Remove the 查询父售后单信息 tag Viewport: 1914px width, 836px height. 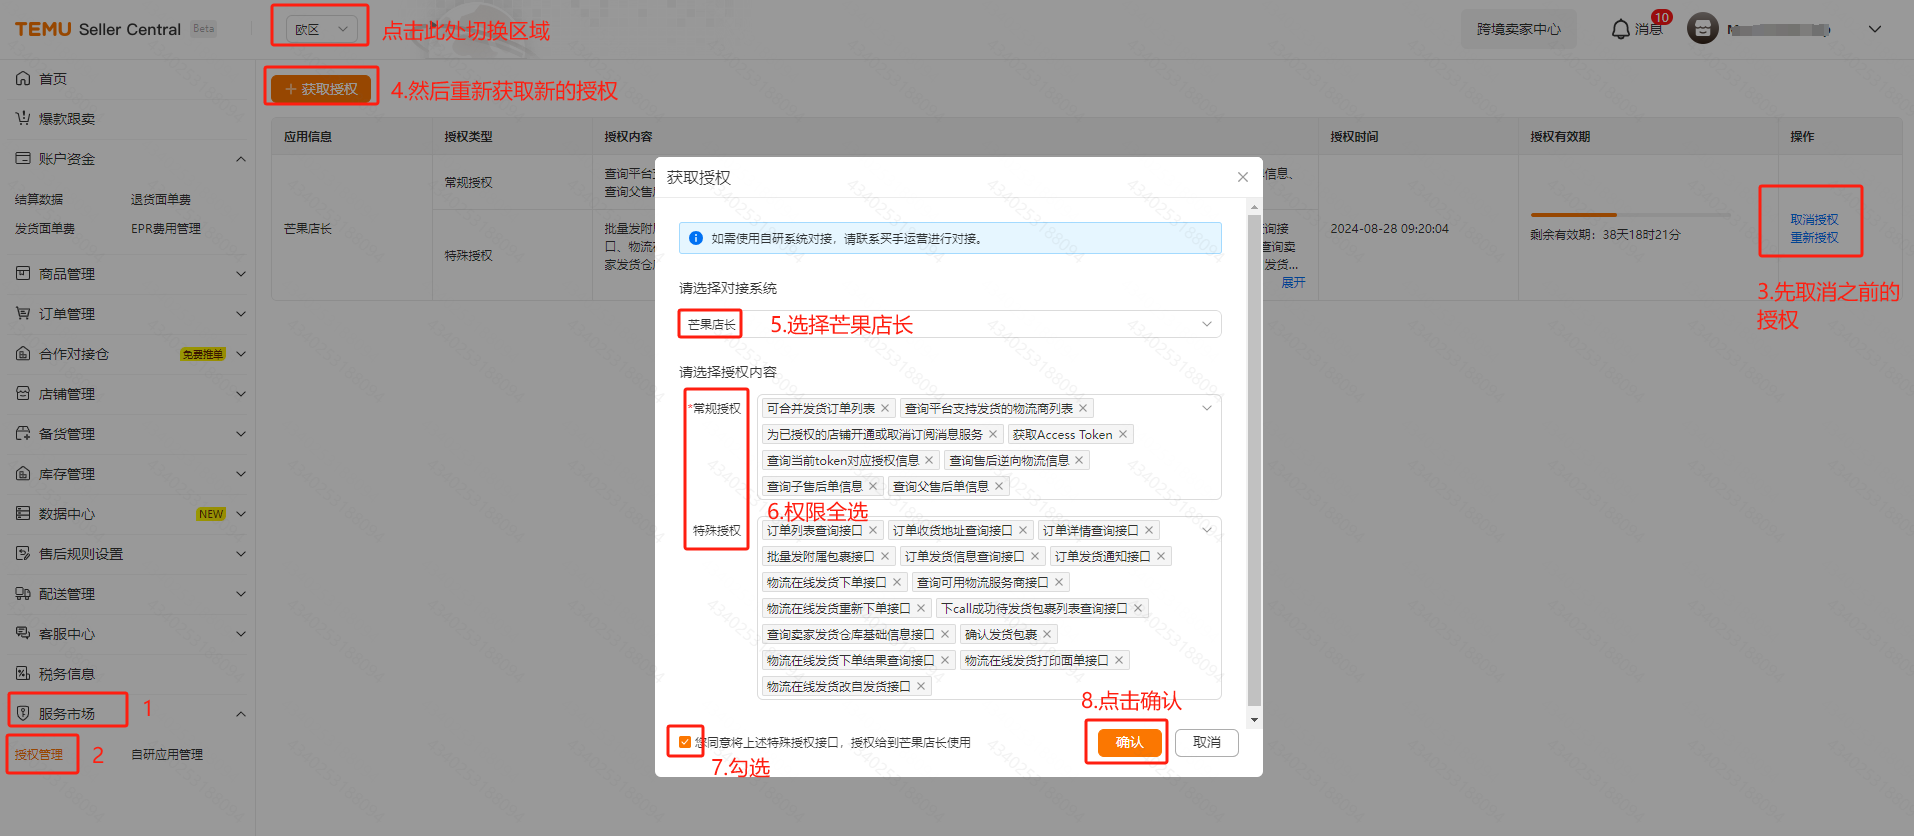[999, 486]
